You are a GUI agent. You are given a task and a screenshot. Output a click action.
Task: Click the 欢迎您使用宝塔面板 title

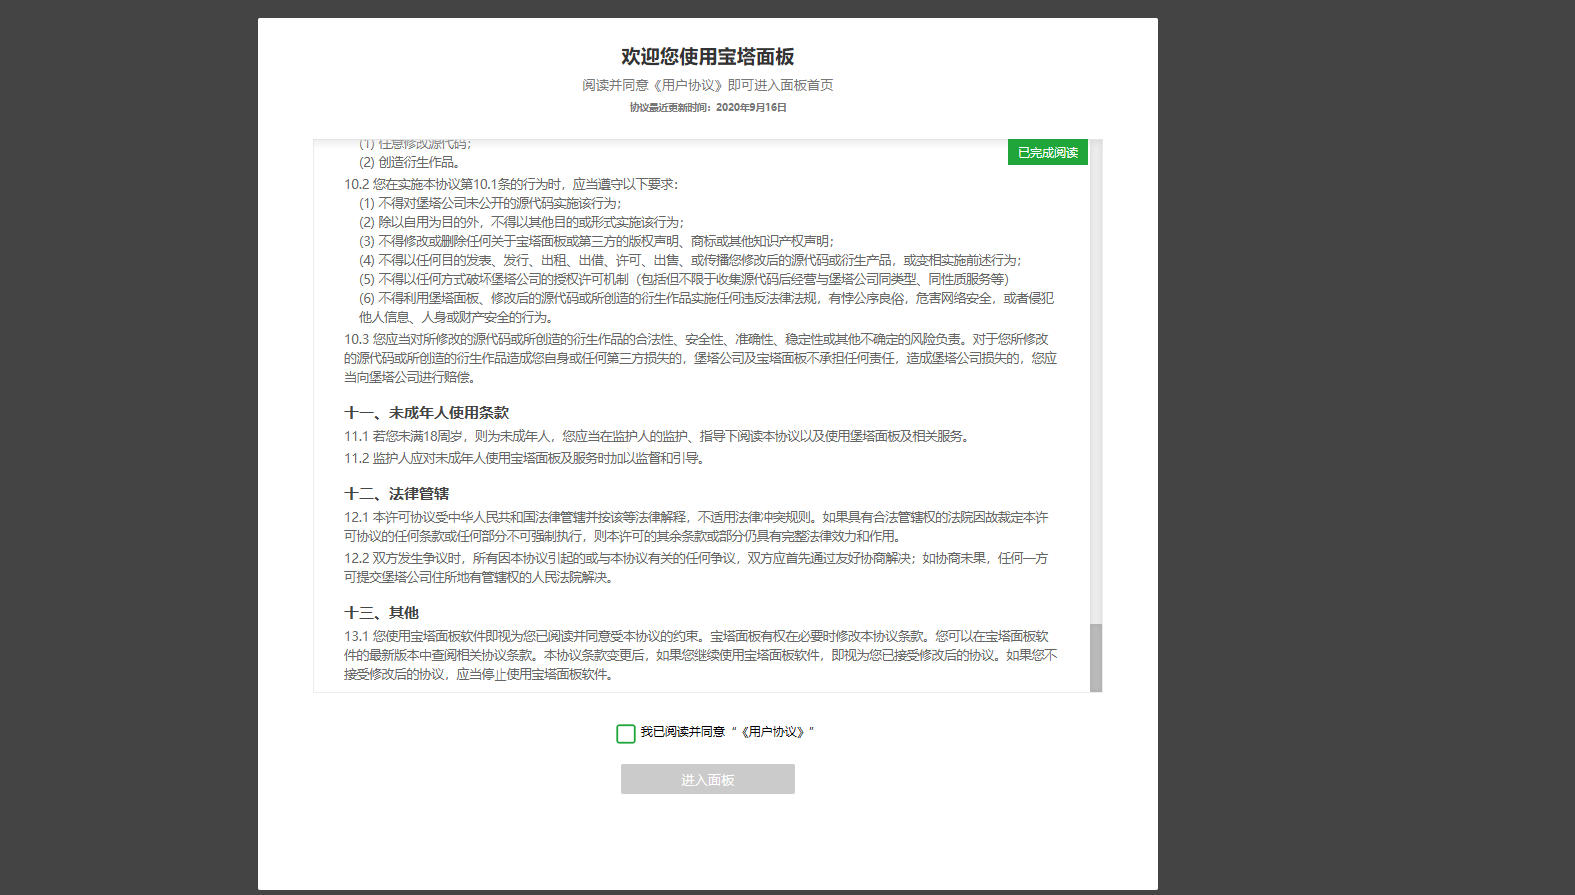click(x=708, y=57)
